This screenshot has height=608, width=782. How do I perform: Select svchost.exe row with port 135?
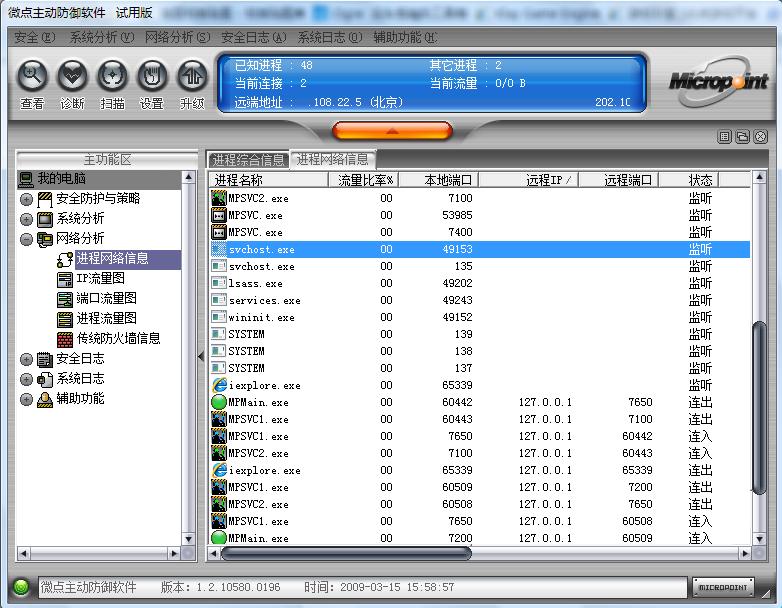(480, 266)
